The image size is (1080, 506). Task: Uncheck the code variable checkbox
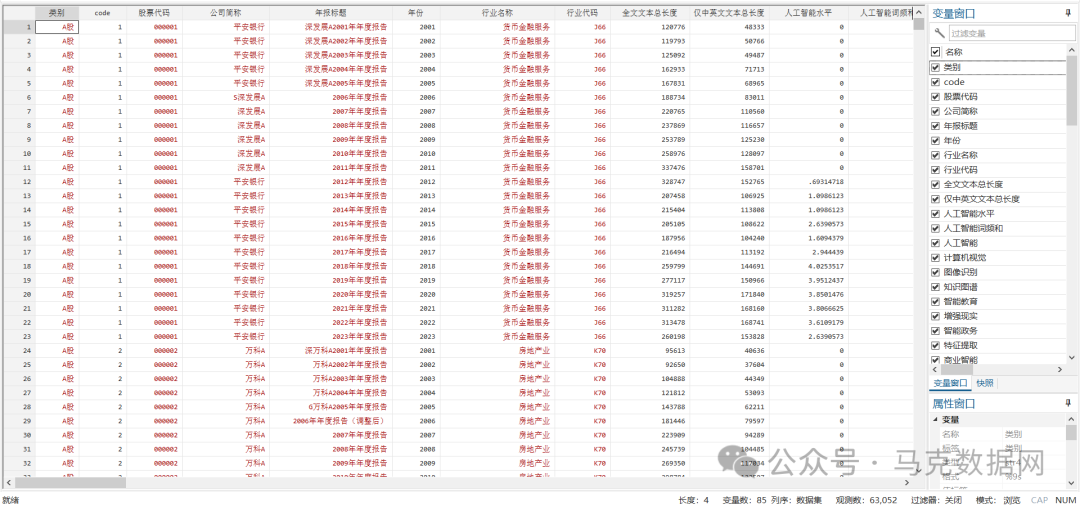pos(935,82)
